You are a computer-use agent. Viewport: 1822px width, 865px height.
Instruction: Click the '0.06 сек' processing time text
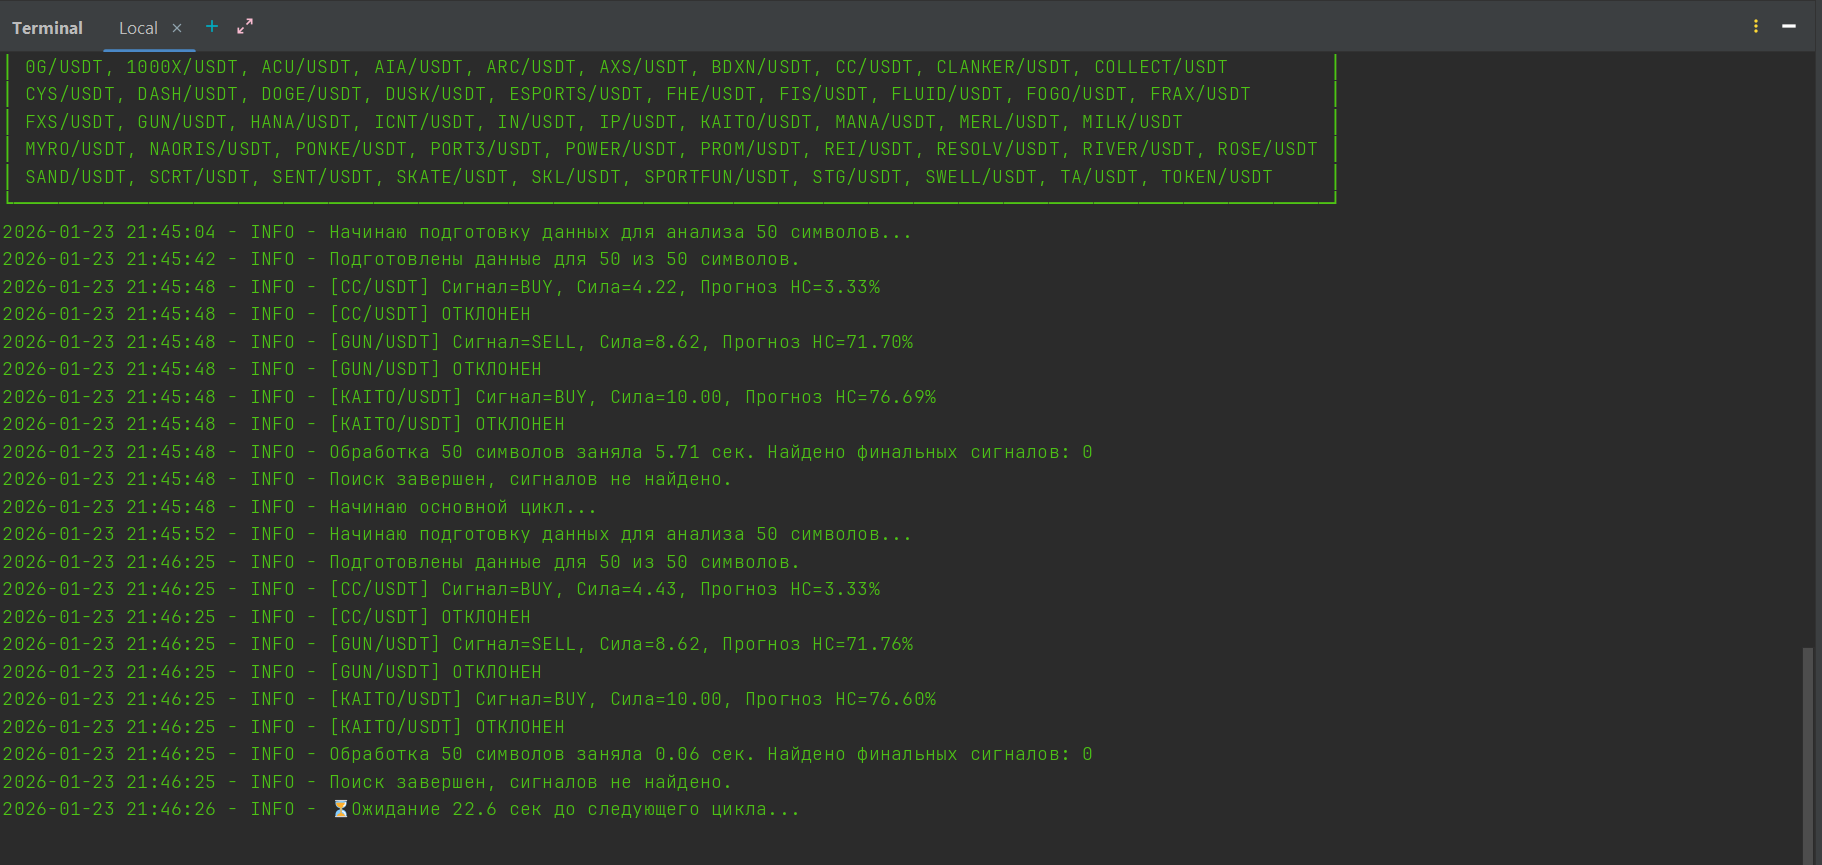[700, 754]
